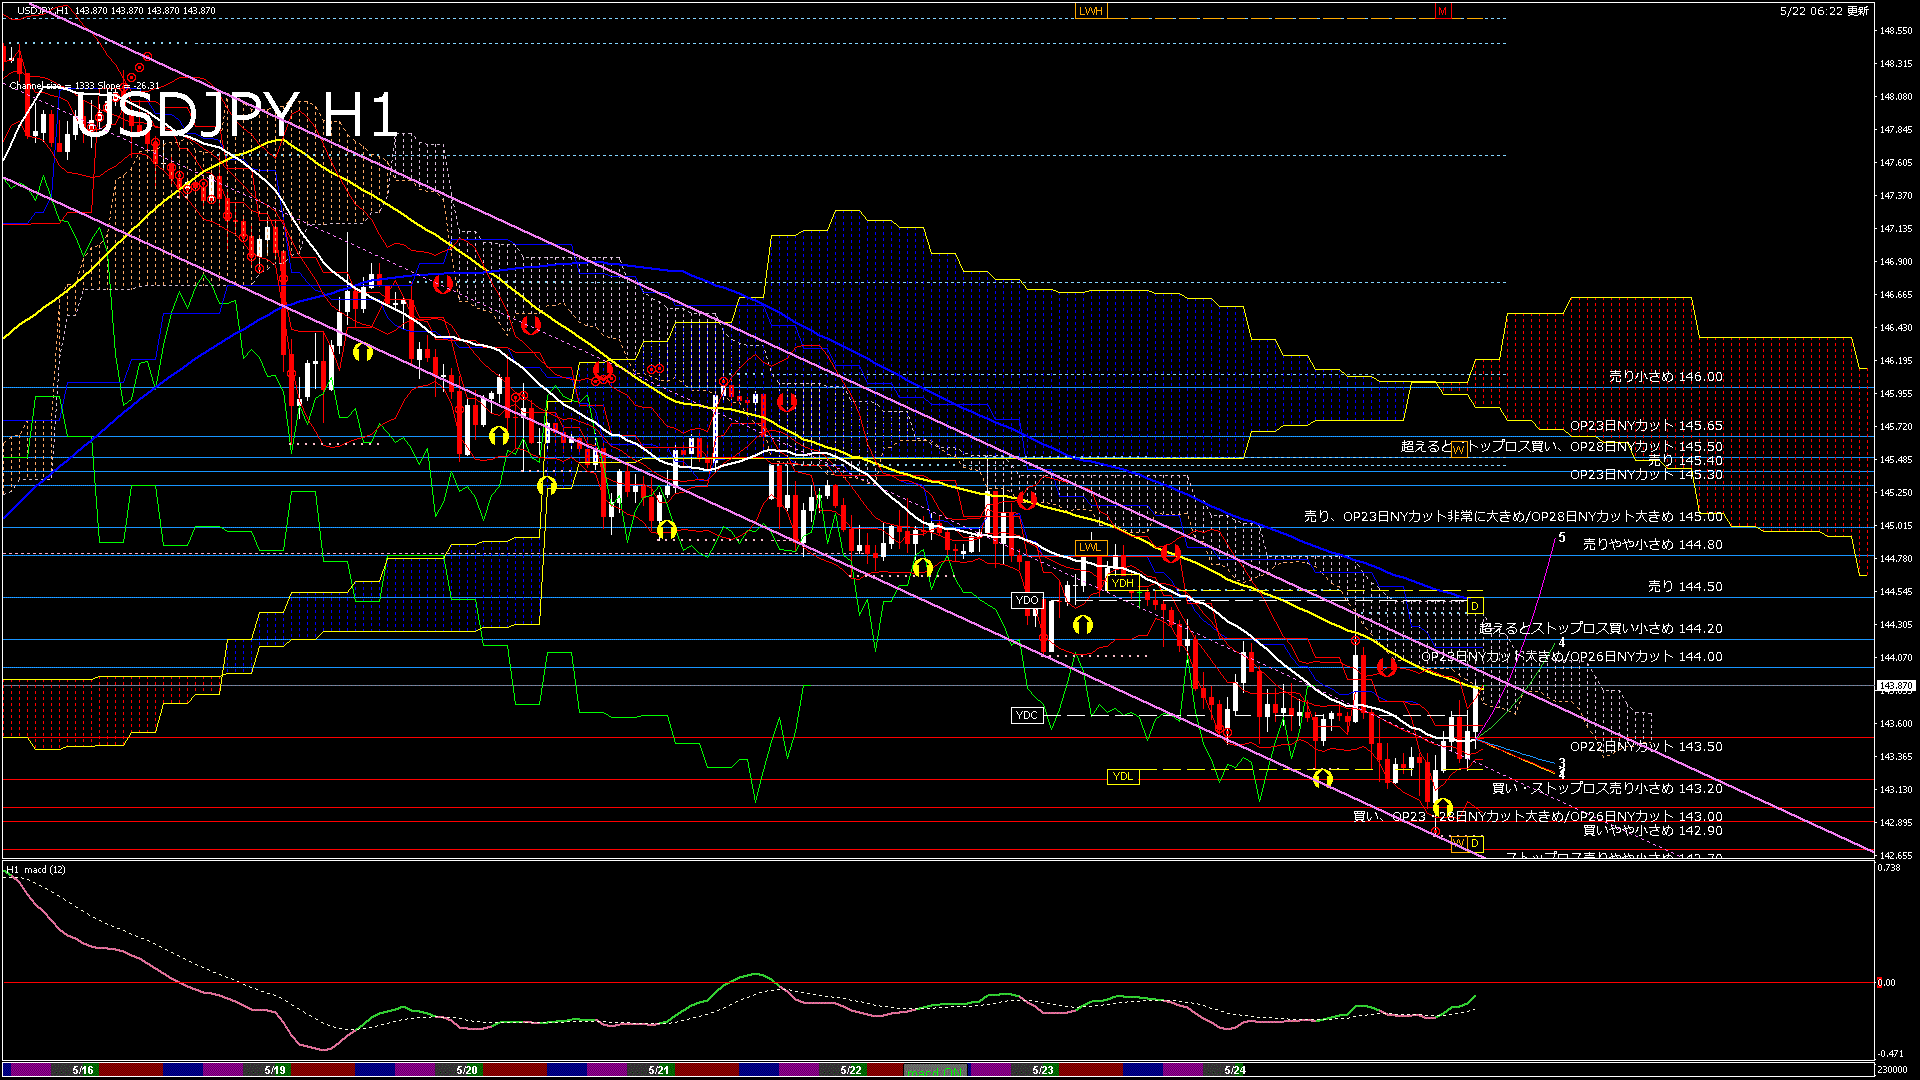Click the USDJPY H1 chart title
Viewport: 1920px width, 1080px height.
(x=237, y=114)
